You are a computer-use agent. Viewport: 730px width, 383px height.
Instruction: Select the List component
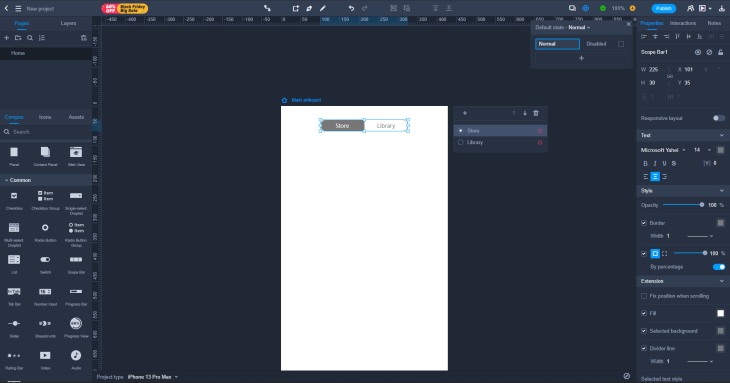(14, 264)
